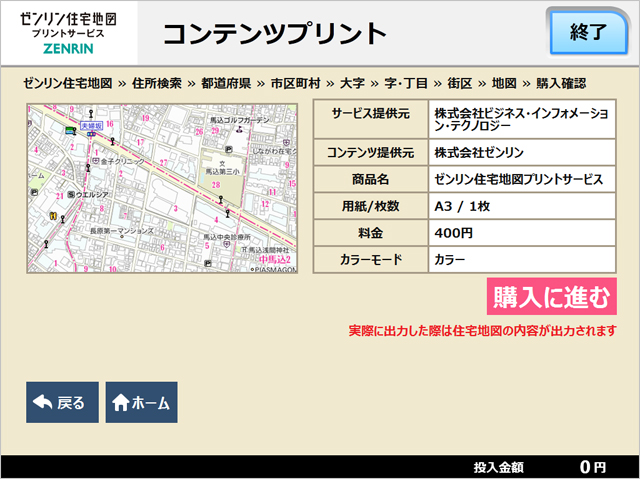Select the 大字 breadcrumb
This screenshot has height=479, width=640.
tap(352, 83)
